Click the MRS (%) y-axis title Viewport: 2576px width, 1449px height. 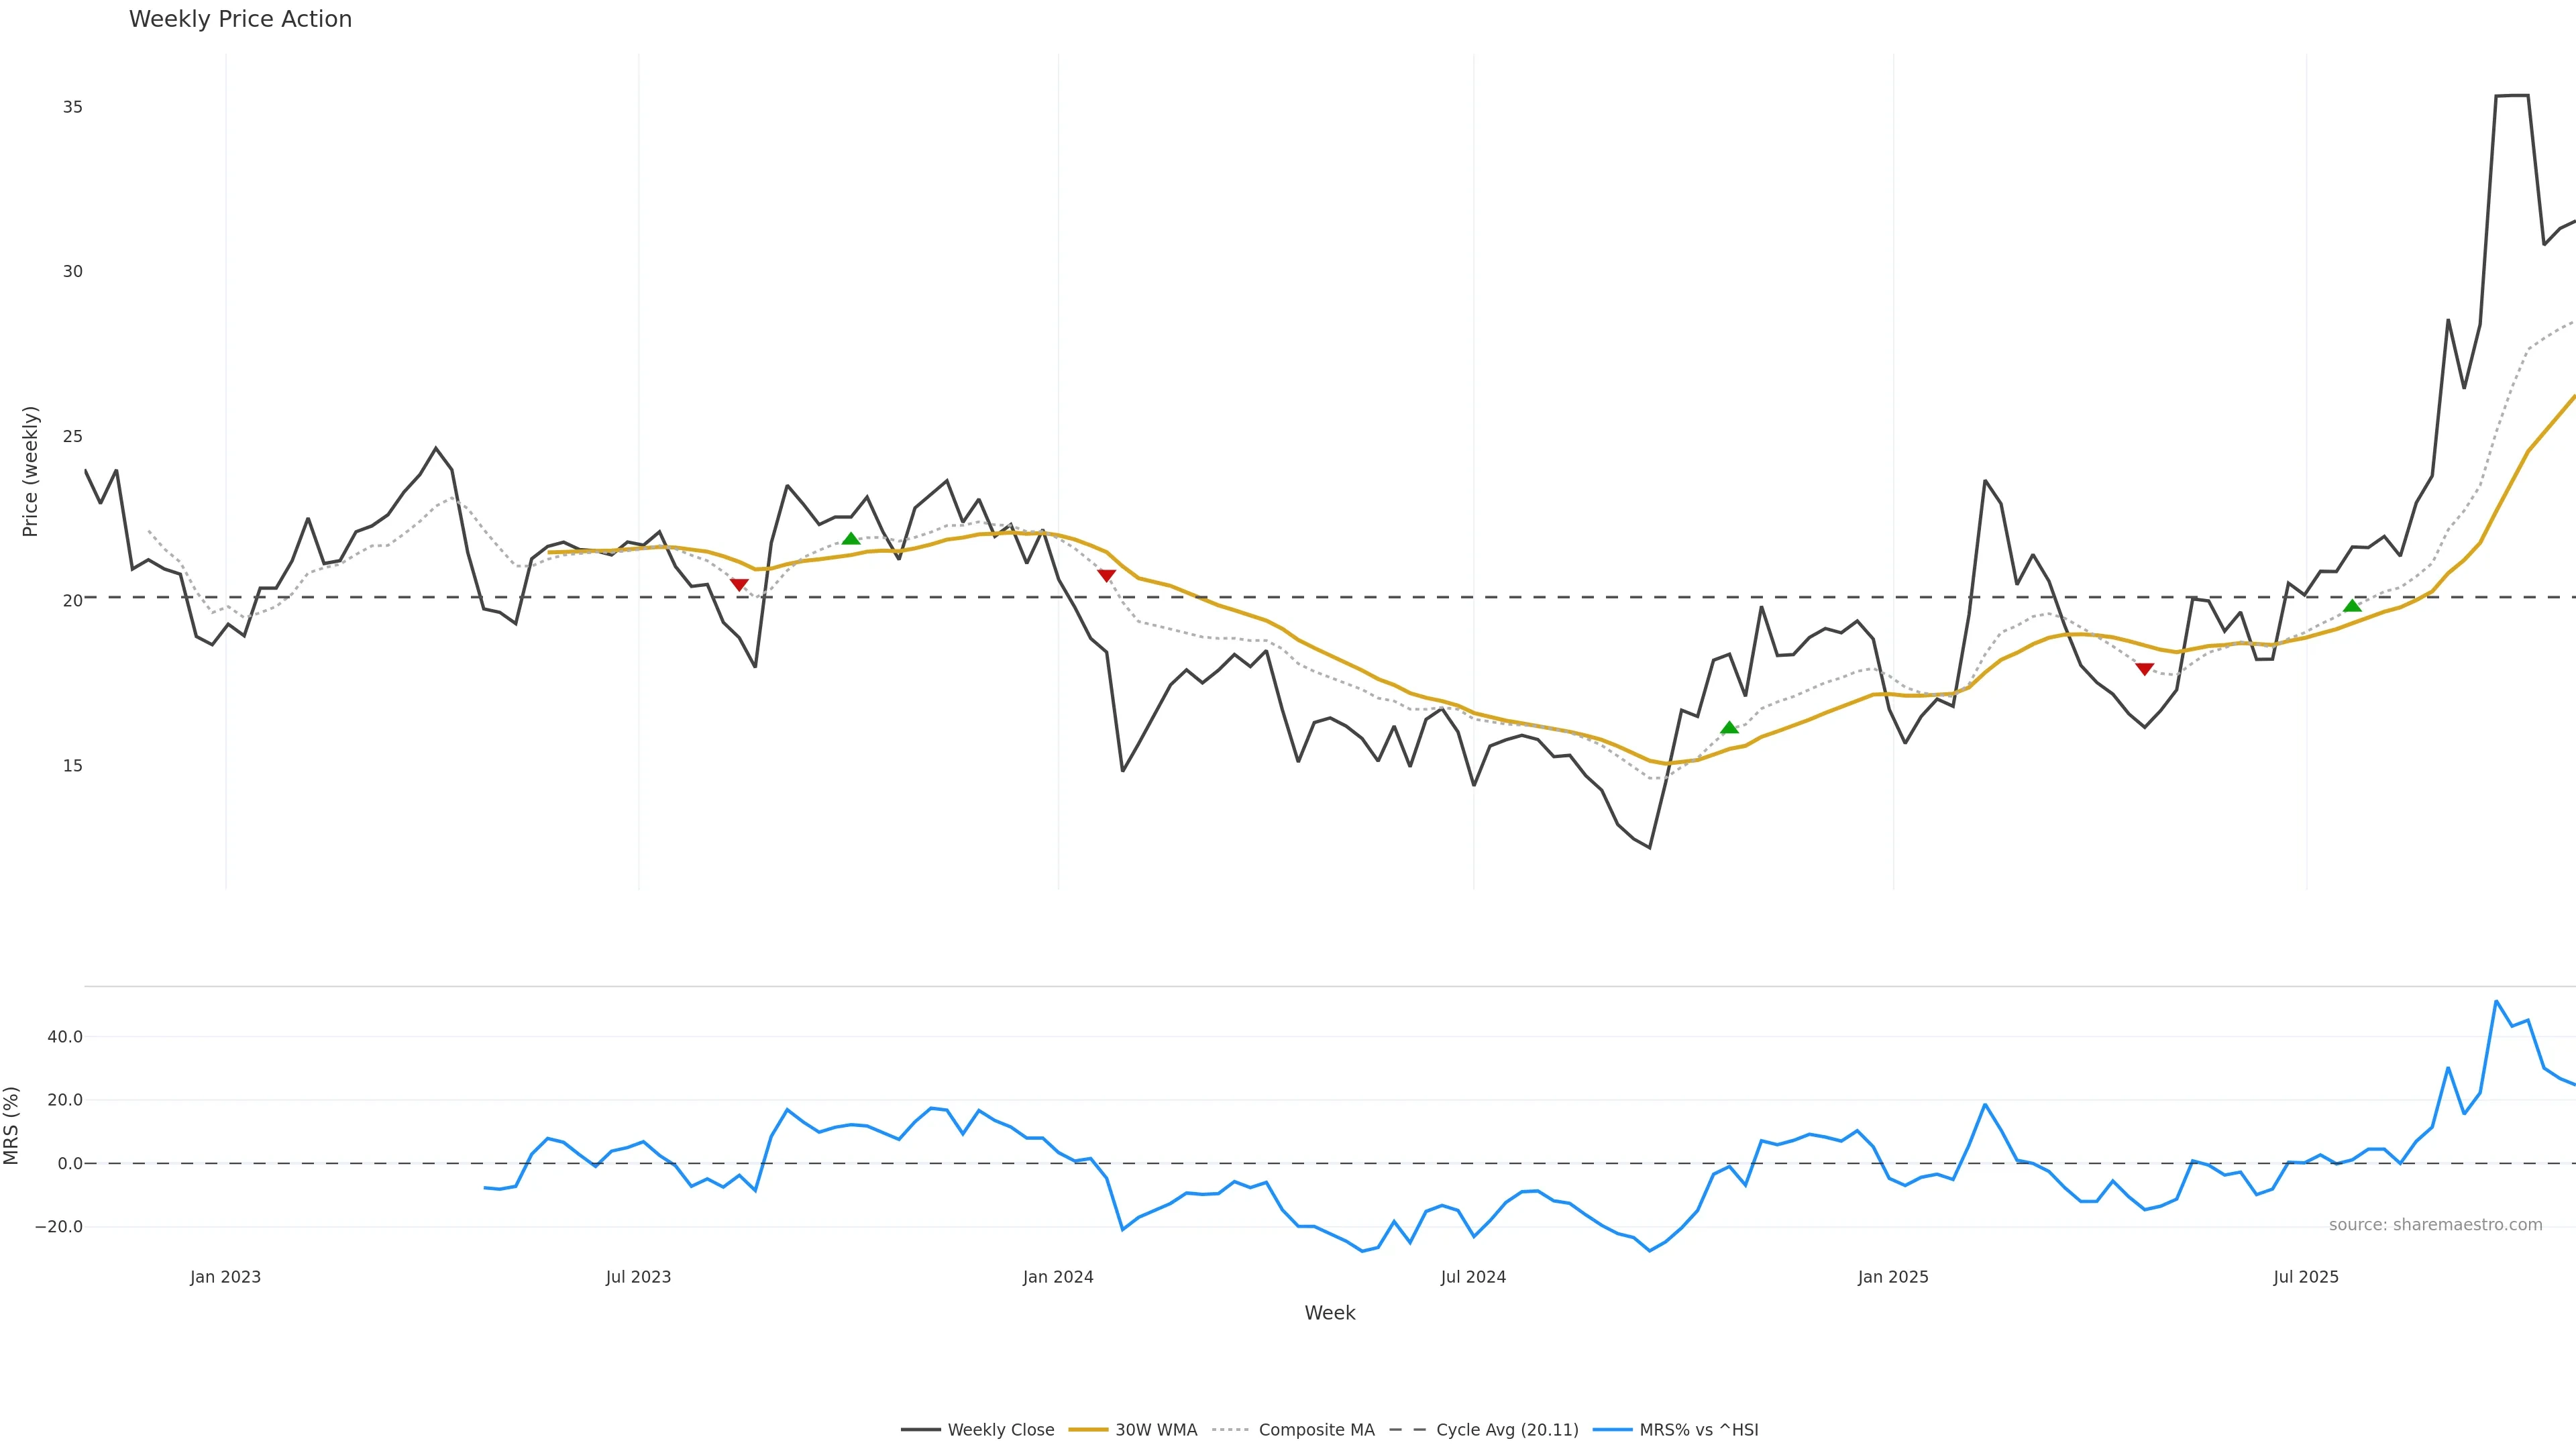12,1125
